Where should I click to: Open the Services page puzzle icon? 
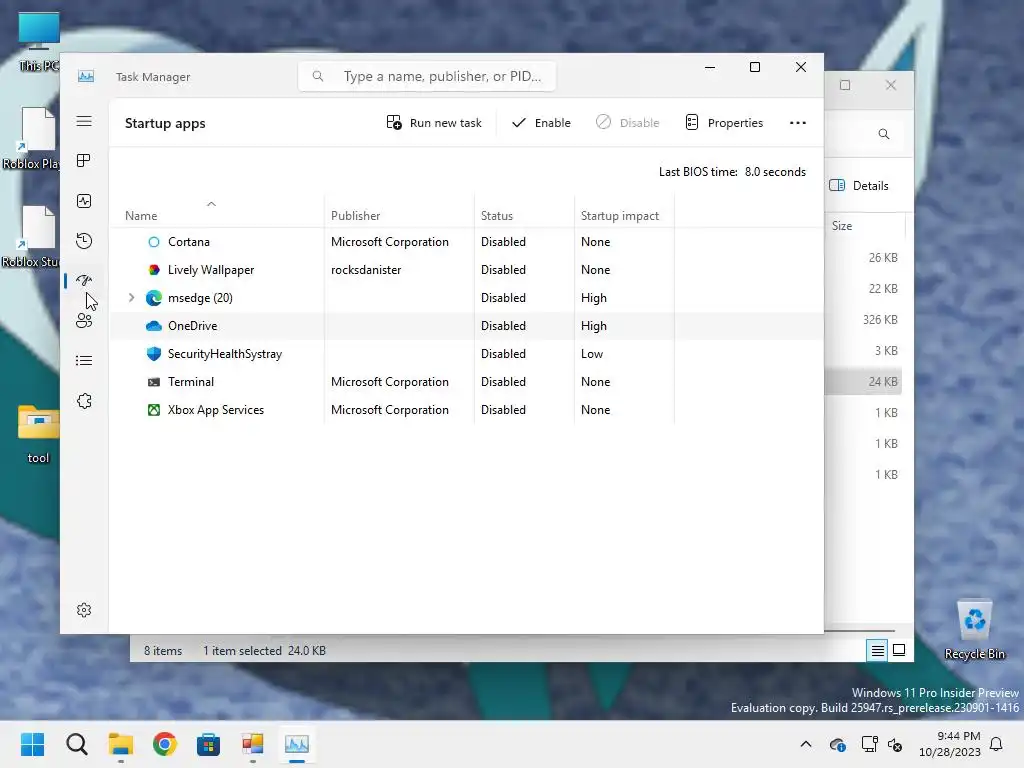tap(84, 401)
